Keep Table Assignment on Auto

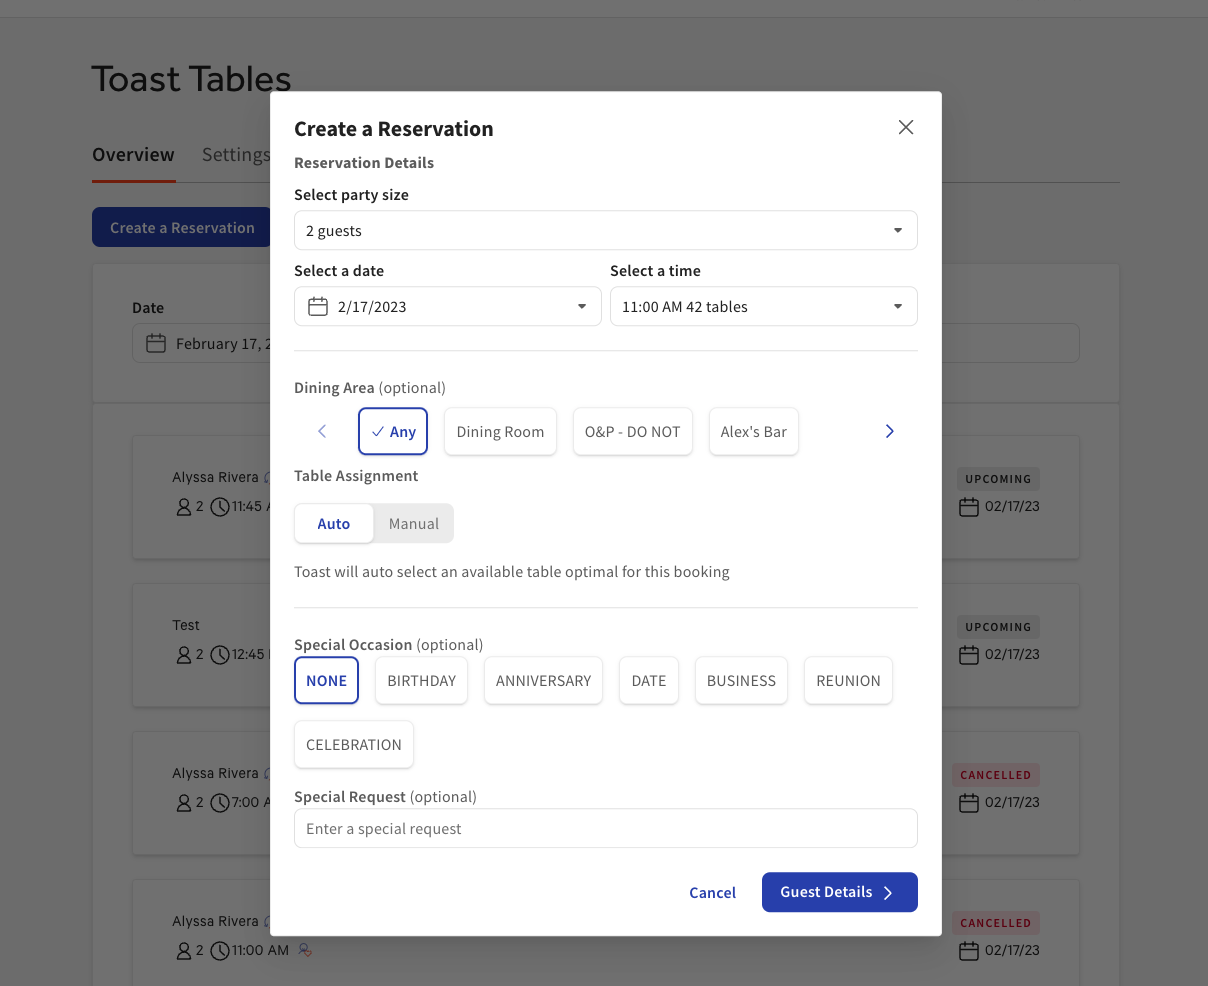click(x=334, y=523)
